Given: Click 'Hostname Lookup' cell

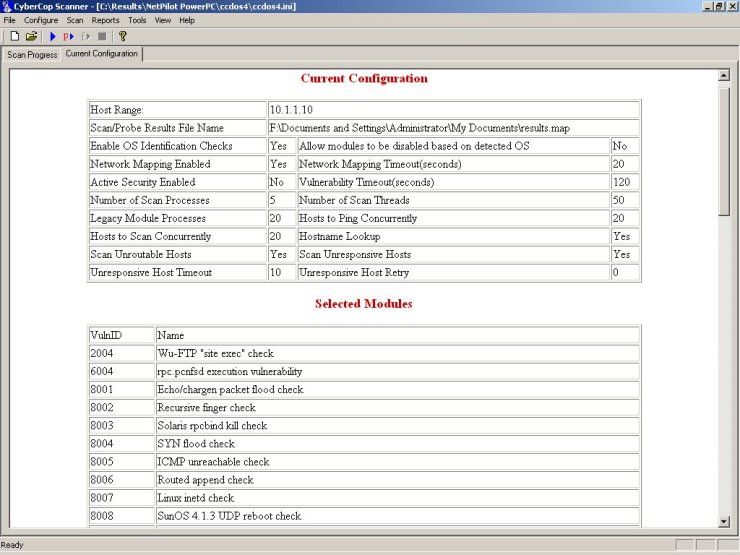Looking at the screenshot, I should [454, 236].
